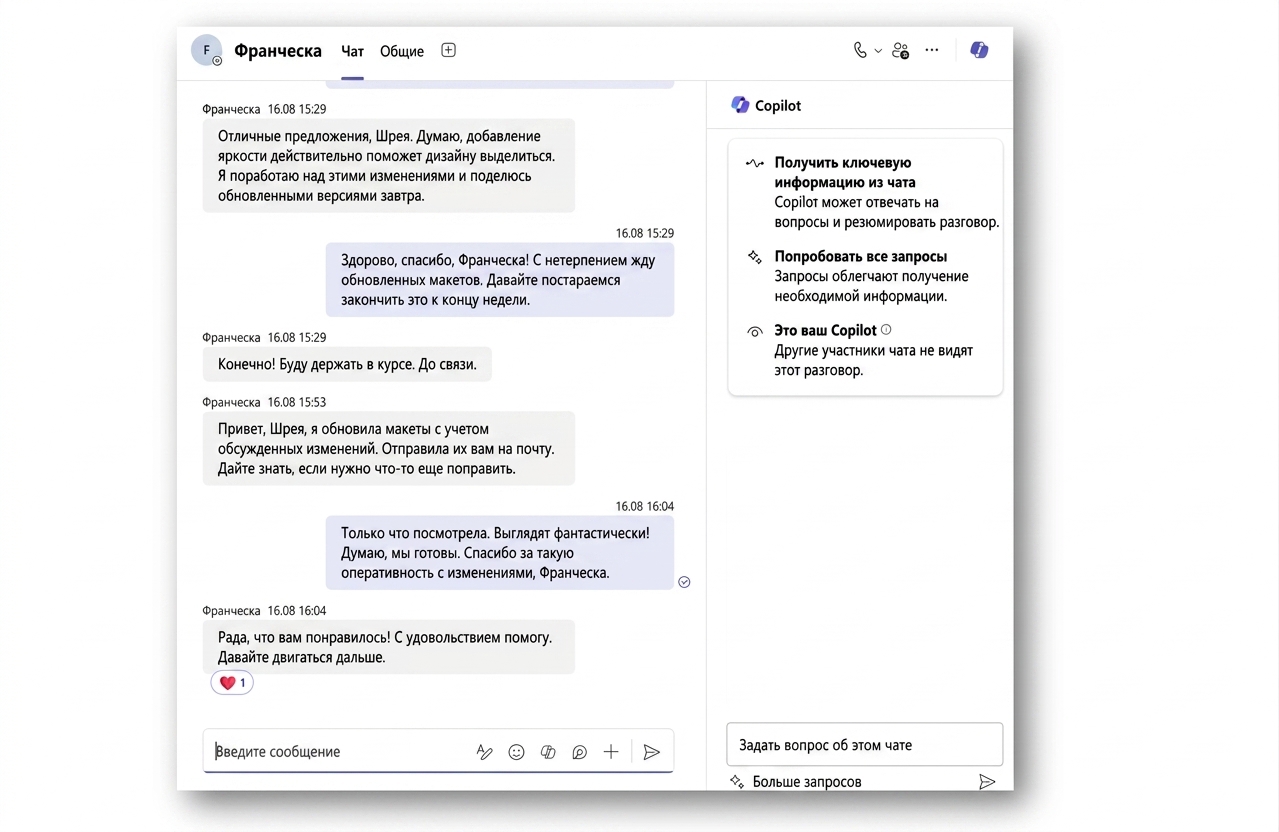The width and height of the screenshot is (1279, 832).
Task: Start an audio call with the phone icon
Action: pyautogui.click(x=860, y=50)
